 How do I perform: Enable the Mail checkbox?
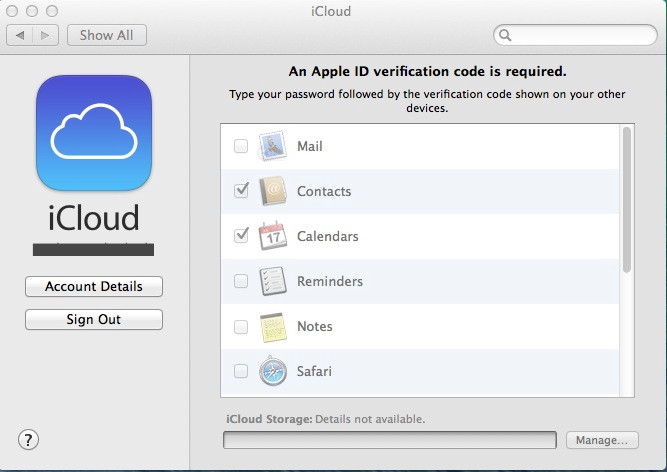click(x=241, y=146)
